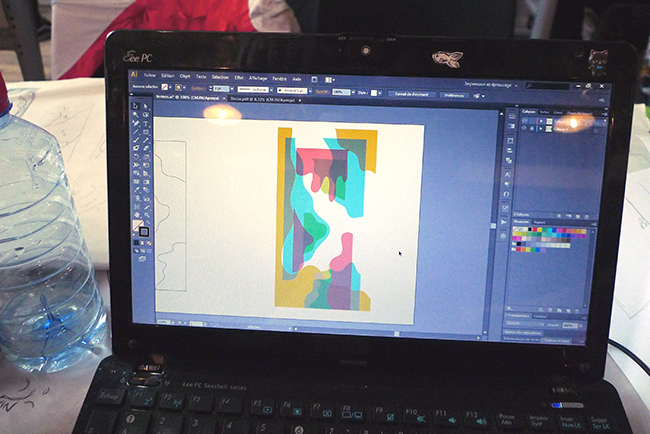
Task: Click the Fill swatch in the toolbox
Action: click(x=138, y=225)
